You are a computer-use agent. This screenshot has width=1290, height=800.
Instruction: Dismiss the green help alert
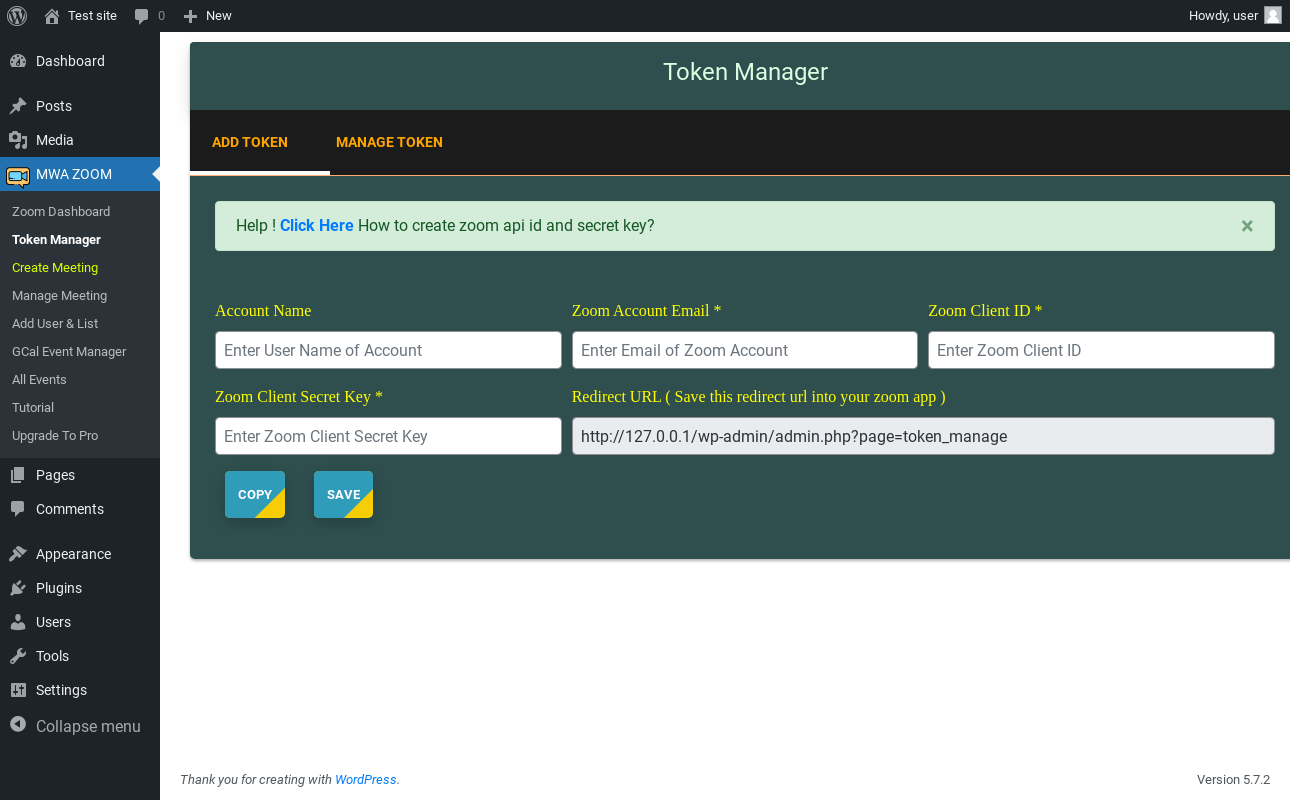(x=1247, y=226)
